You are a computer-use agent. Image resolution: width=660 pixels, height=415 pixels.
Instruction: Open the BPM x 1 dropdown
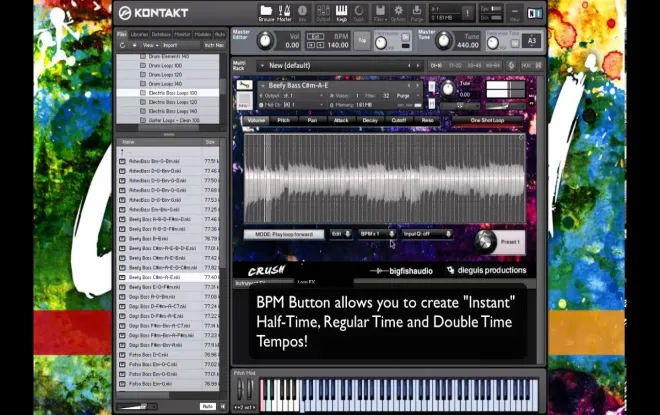[x=377, y=234]
